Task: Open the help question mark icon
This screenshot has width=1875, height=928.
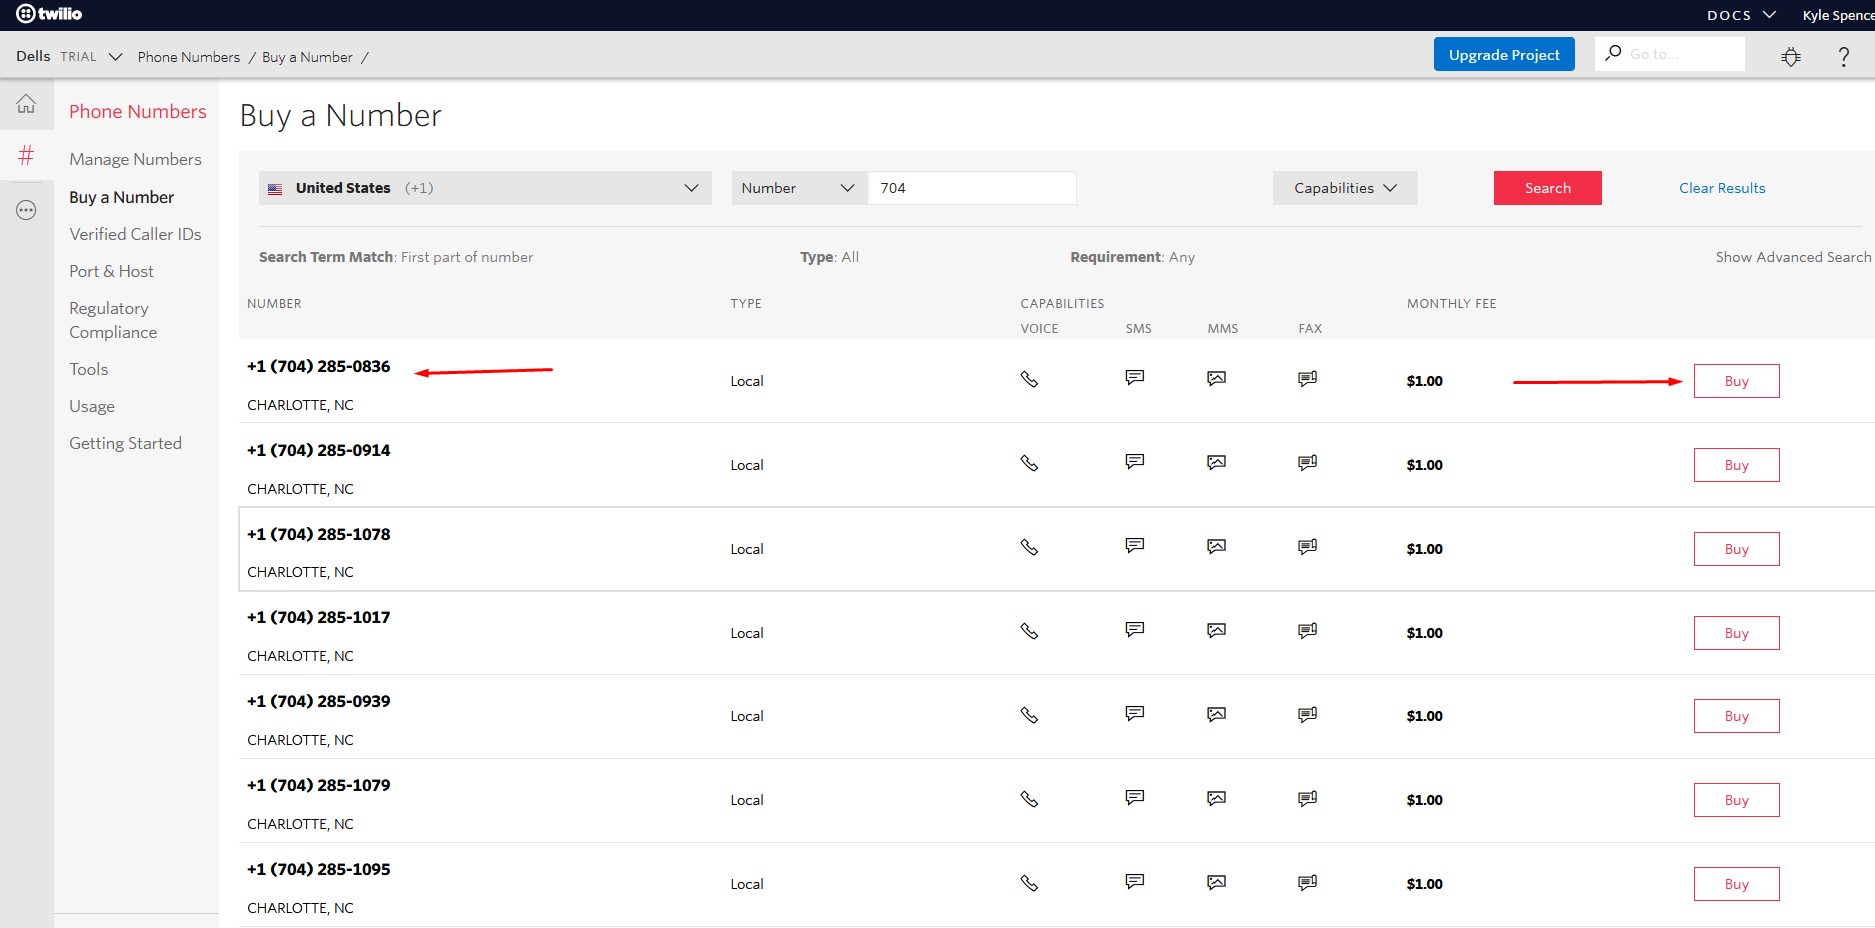Action: pos(1843,57)
